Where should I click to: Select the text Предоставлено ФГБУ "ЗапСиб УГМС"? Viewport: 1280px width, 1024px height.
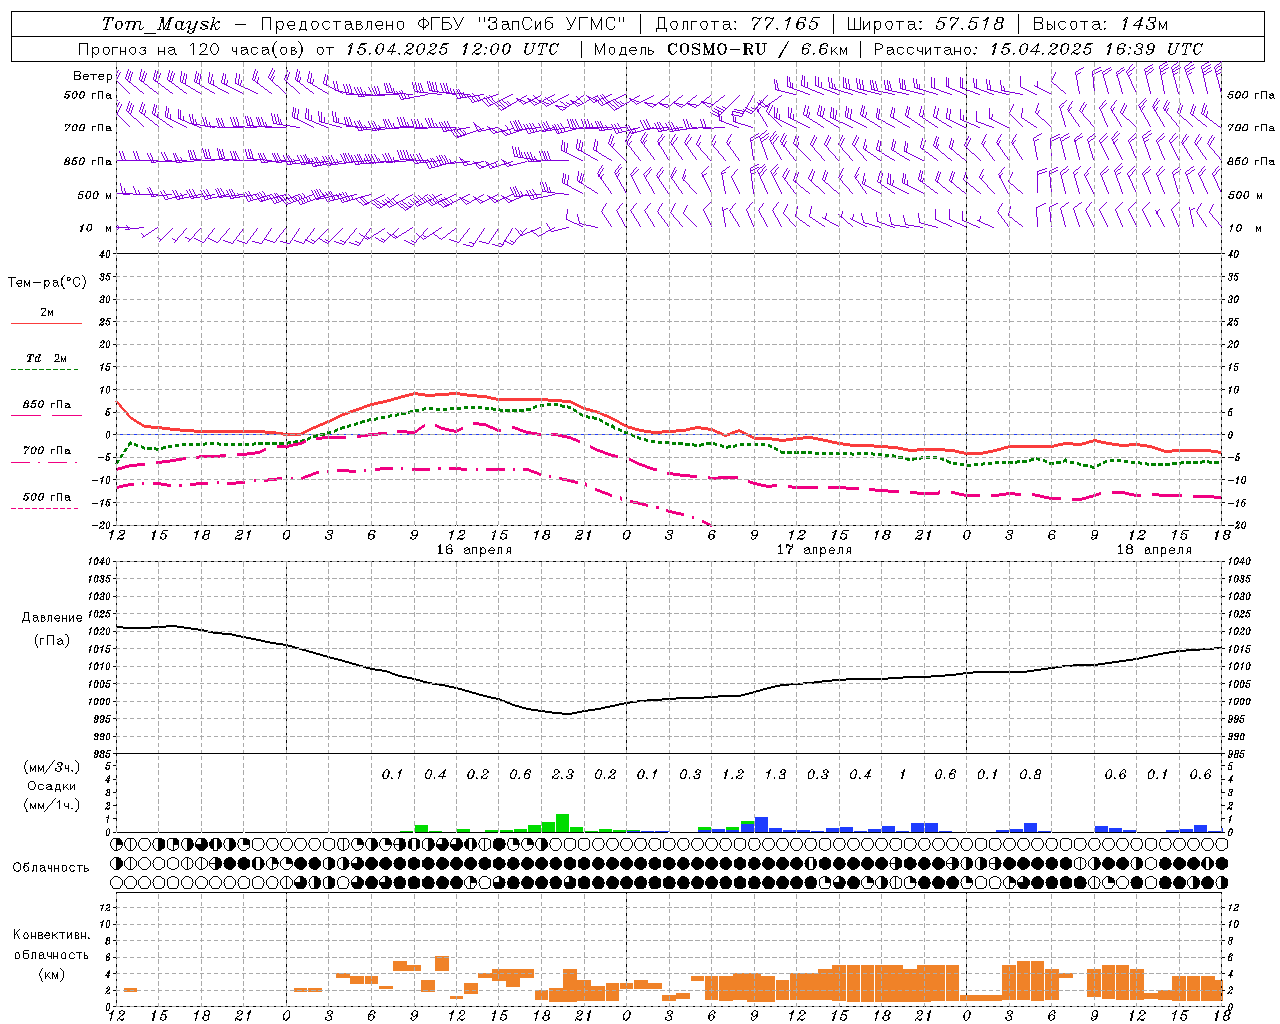click(x=443, y=24)
